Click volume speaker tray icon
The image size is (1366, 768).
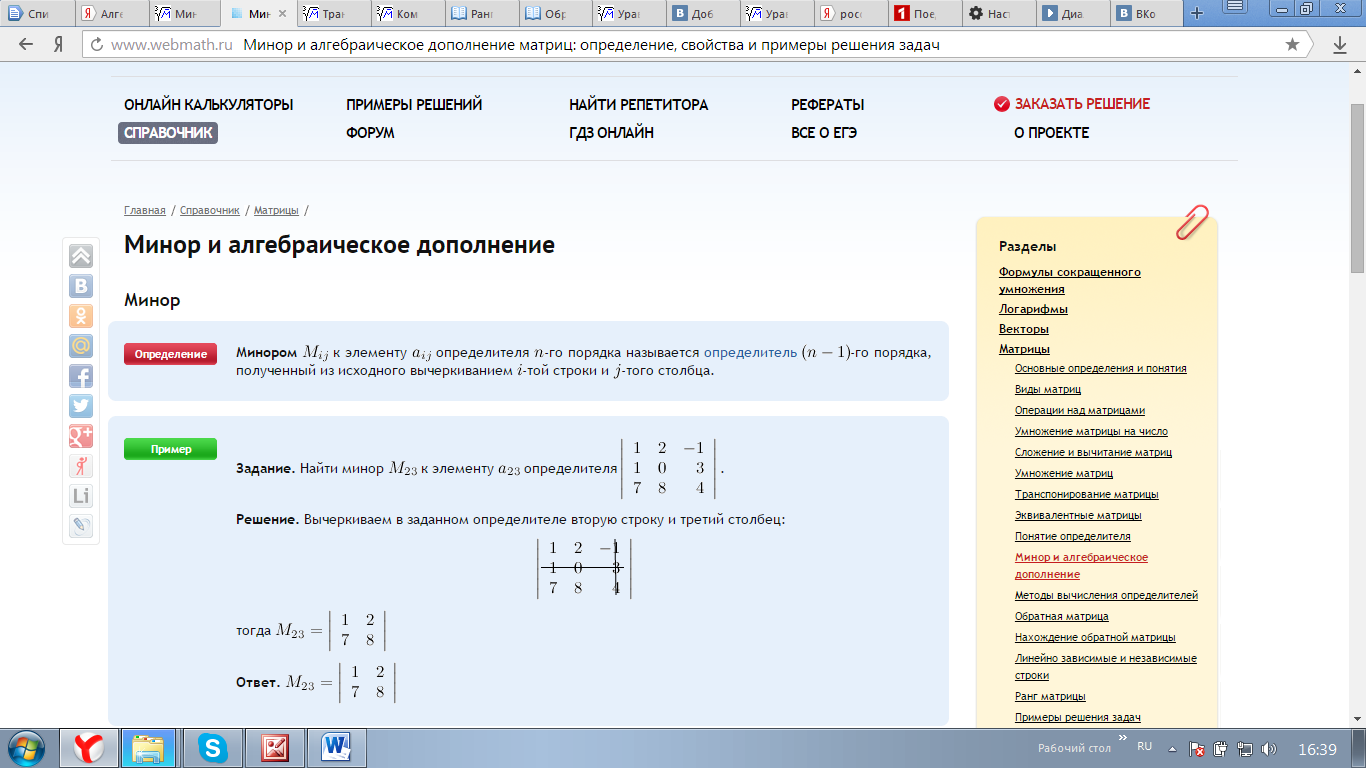tap(1269, 749)
